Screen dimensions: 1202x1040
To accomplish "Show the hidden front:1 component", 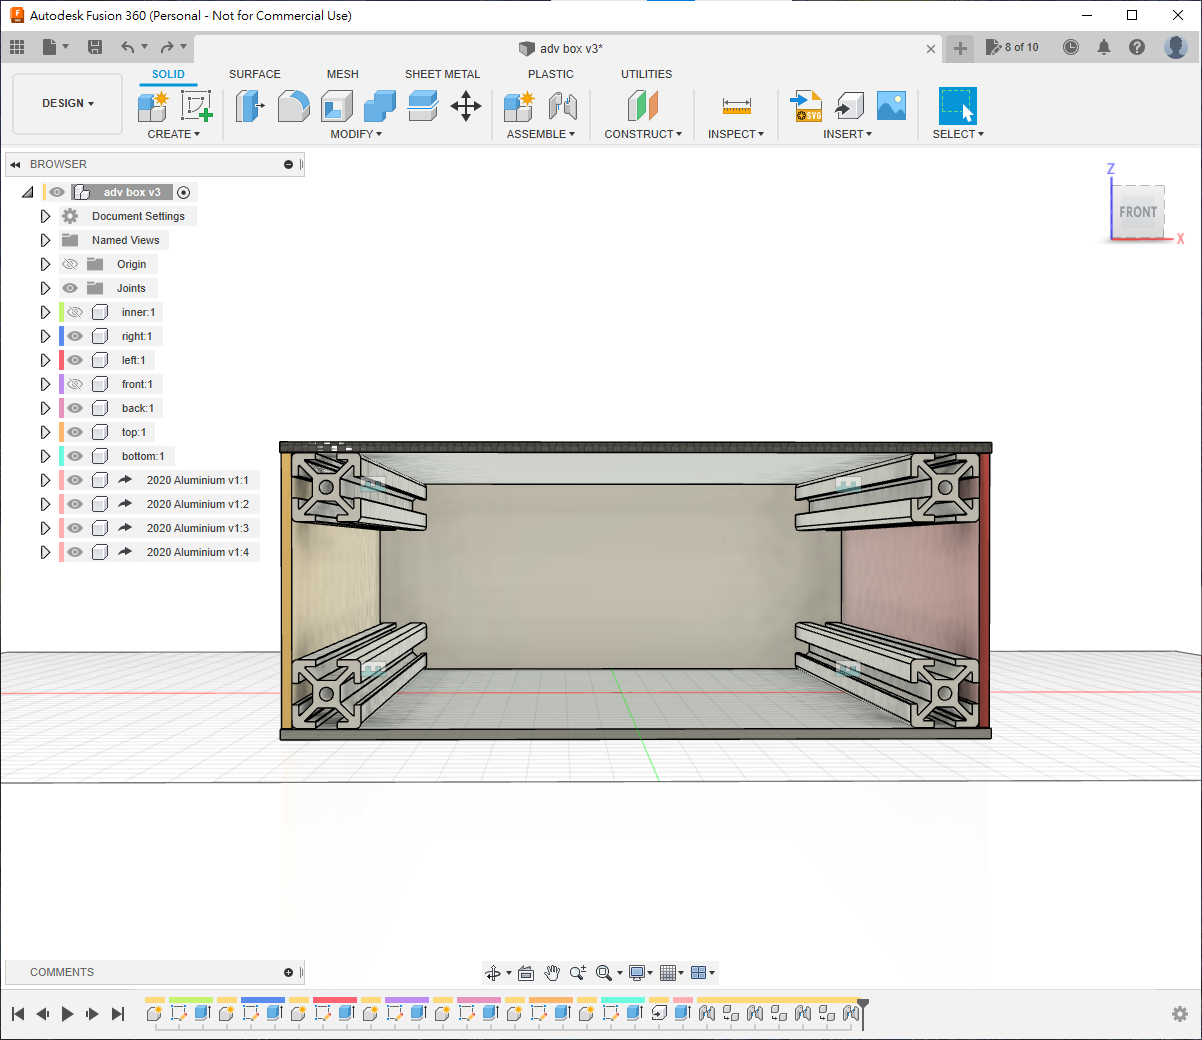I will 75,384.
